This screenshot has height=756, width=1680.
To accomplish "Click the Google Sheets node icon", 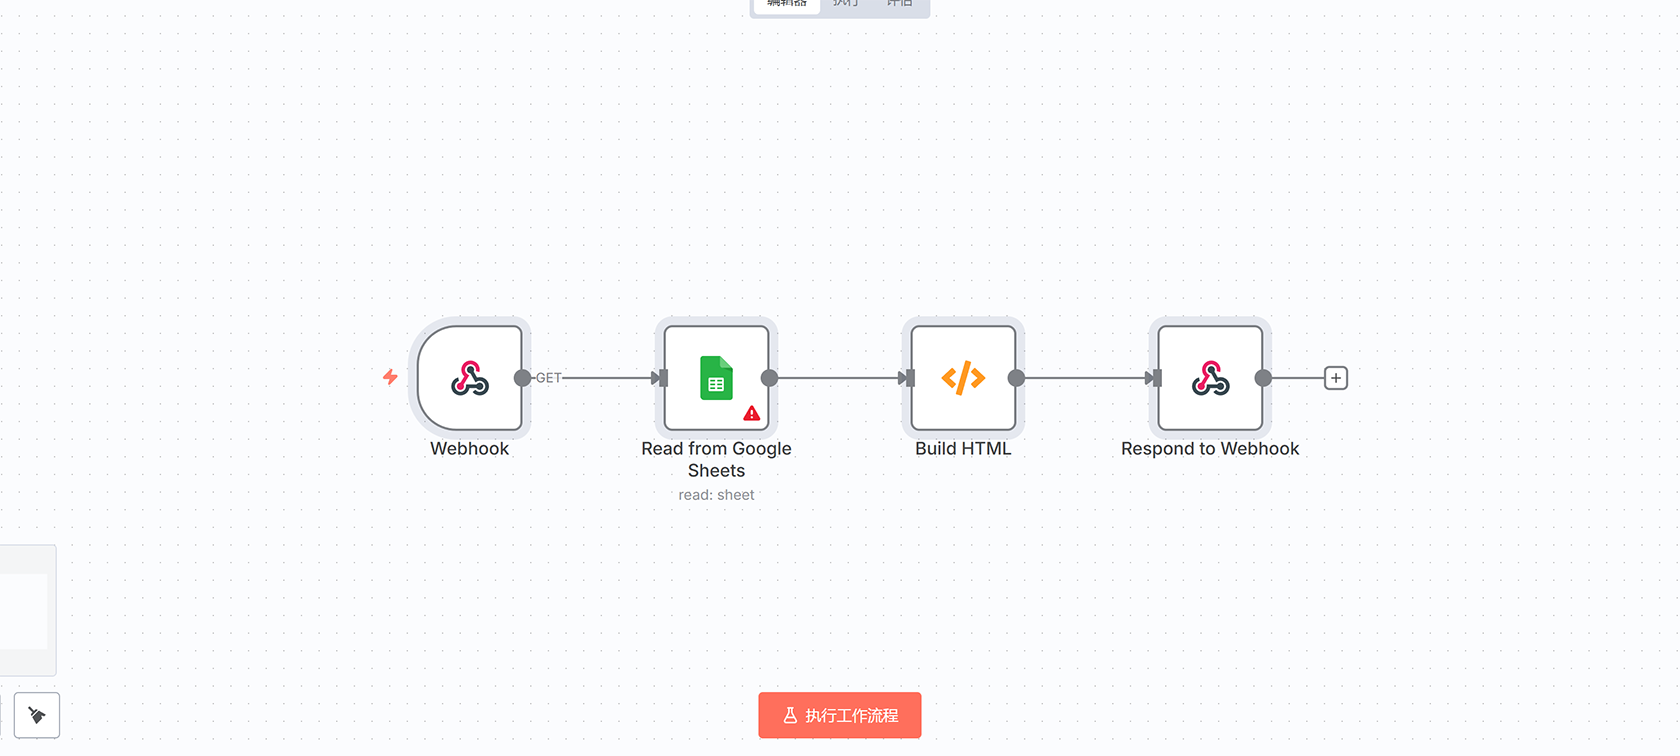I will click(x=716, y=378).
